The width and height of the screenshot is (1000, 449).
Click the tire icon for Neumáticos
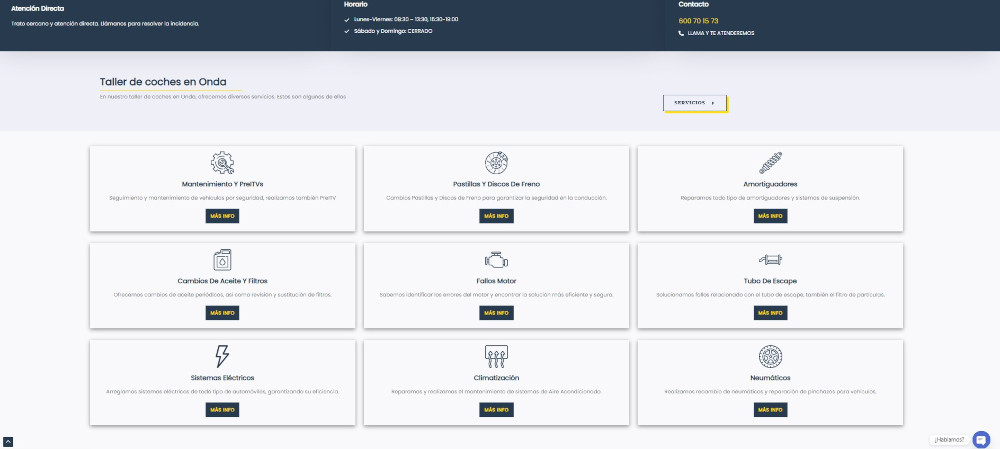(770, 356)
